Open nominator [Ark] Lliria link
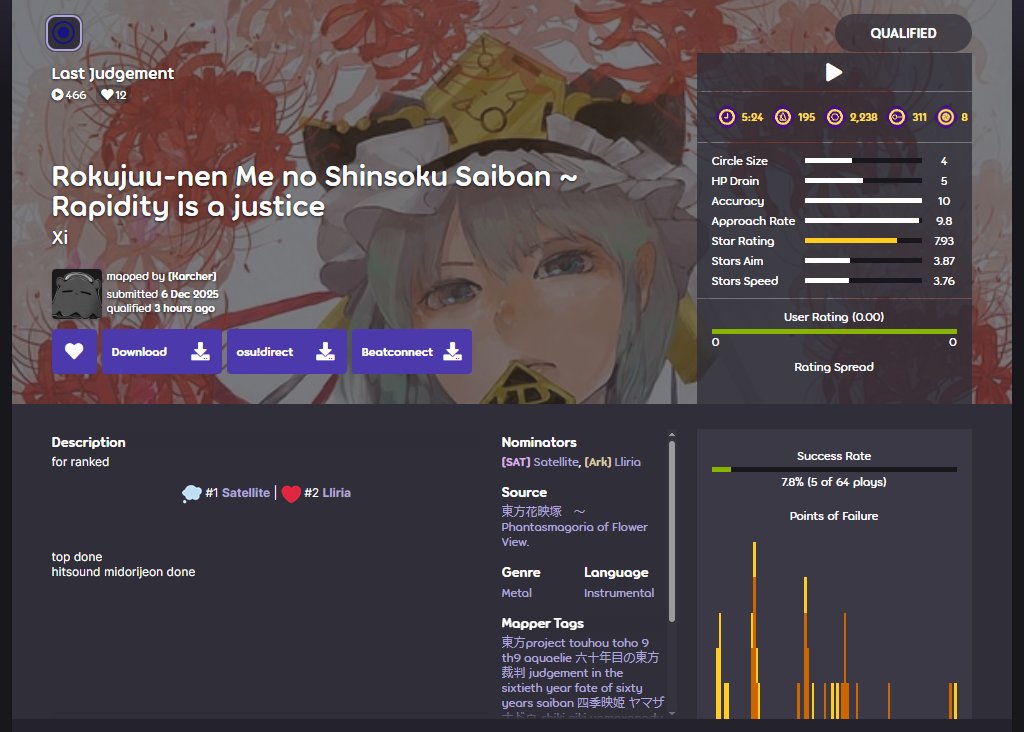1024x732 pixels. [x=613, y=462]
